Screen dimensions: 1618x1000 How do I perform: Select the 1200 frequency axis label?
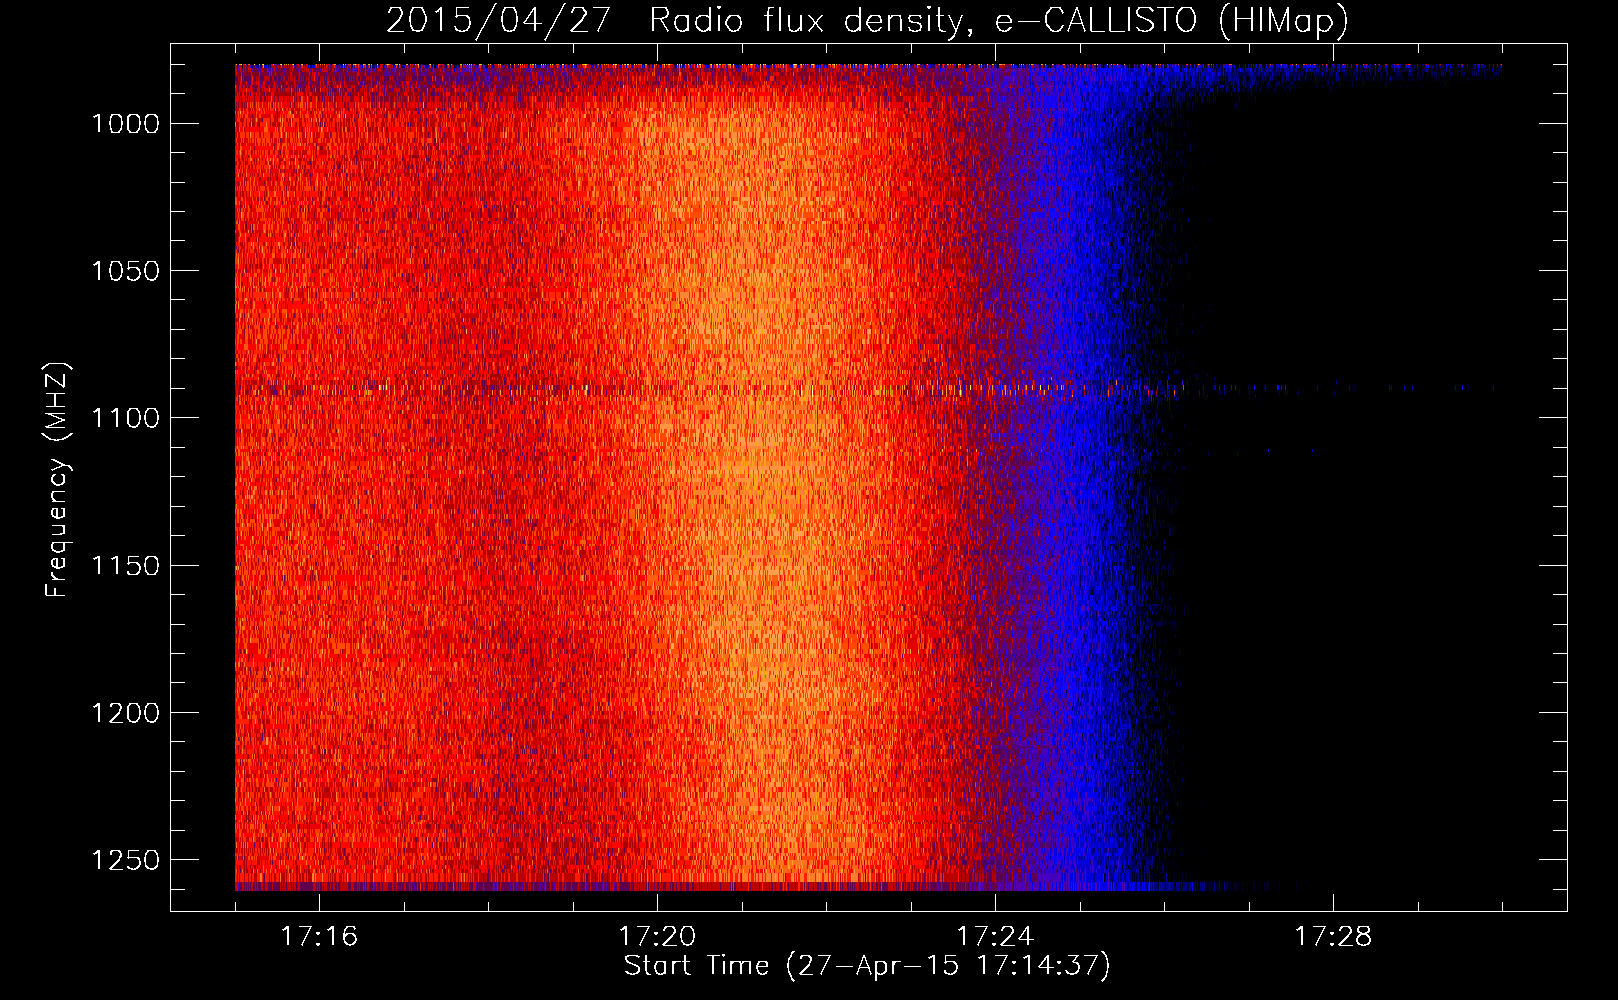click(x=125, y=713)
